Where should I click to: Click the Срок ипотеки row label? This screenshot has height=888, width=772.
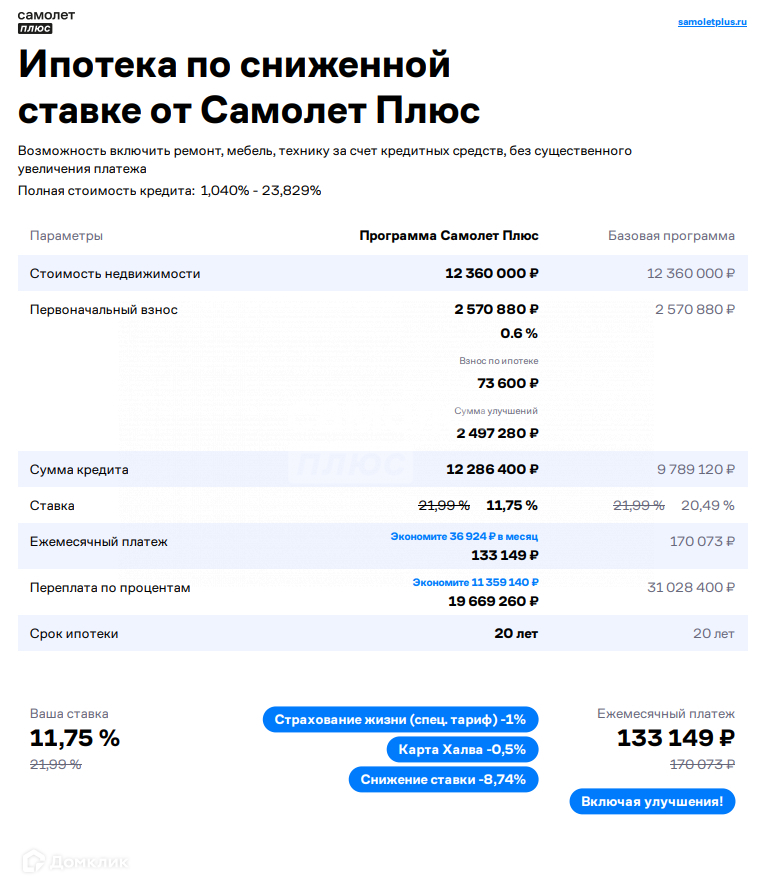(74, 633)
